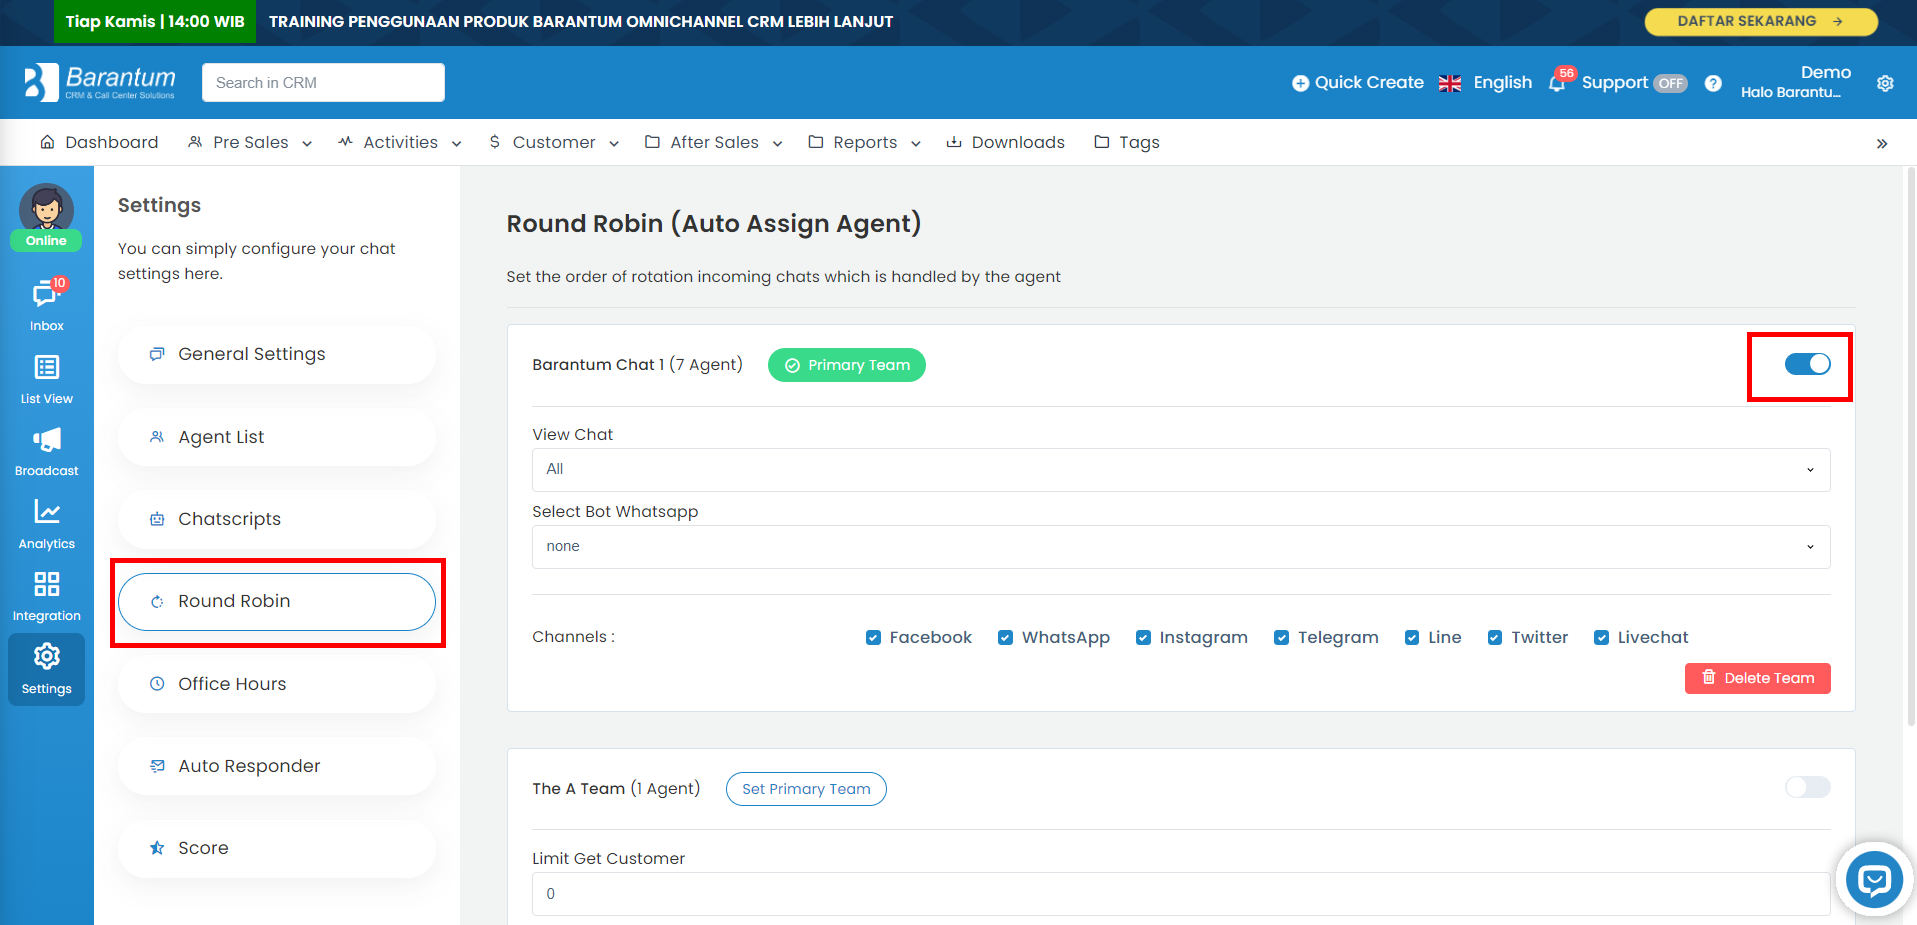The height and width of the screenshot is (925, 1917).
Task: Select General Settings
Action: coord(277,354)
